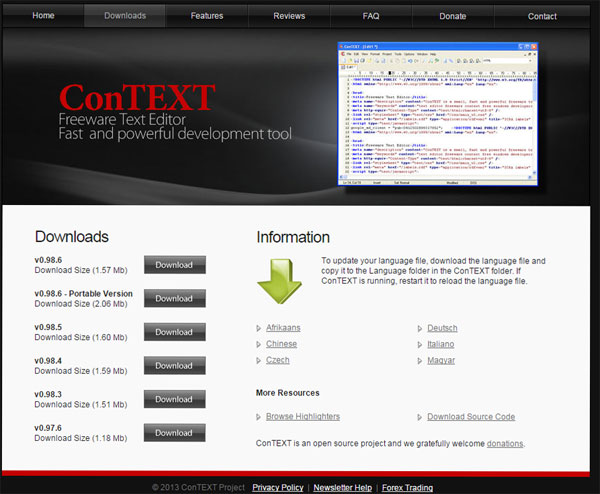Click the 'Freeware Text Editor' tagline
The height and width of the screenshot is (494, 600).
pos(122,119)
